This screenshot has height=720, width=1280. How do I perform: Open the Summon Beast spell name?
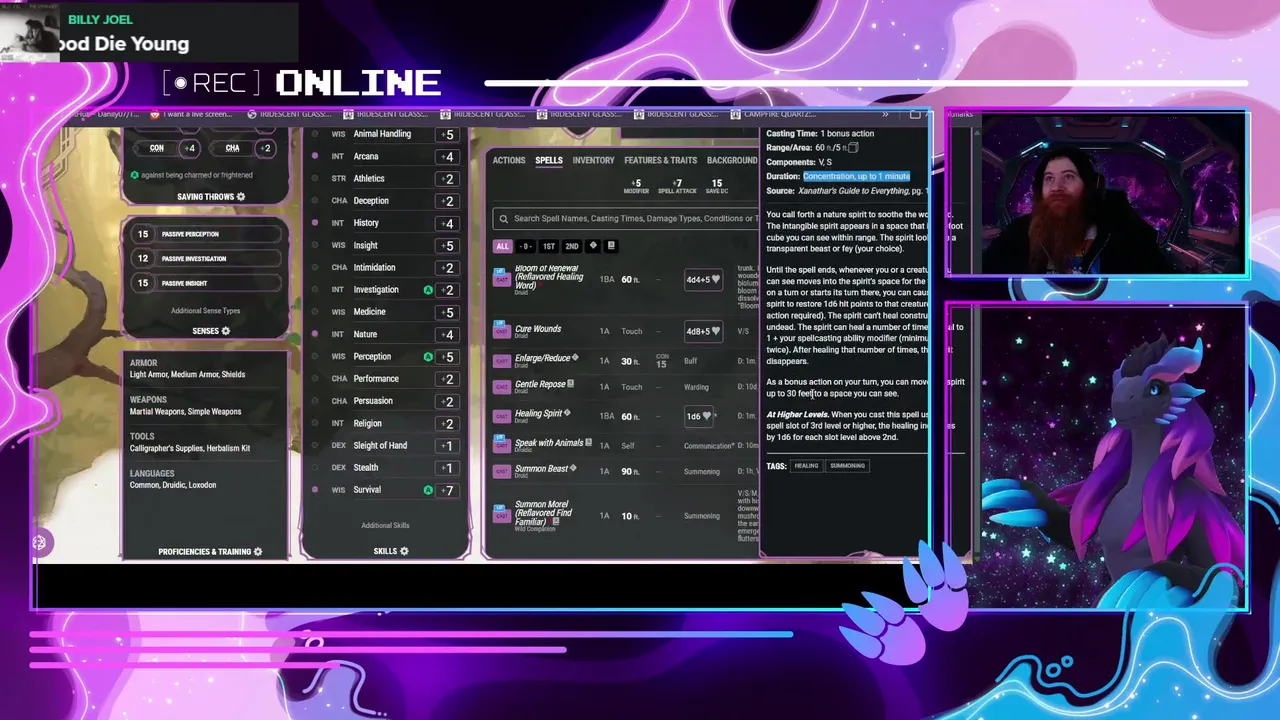point(541,468)
